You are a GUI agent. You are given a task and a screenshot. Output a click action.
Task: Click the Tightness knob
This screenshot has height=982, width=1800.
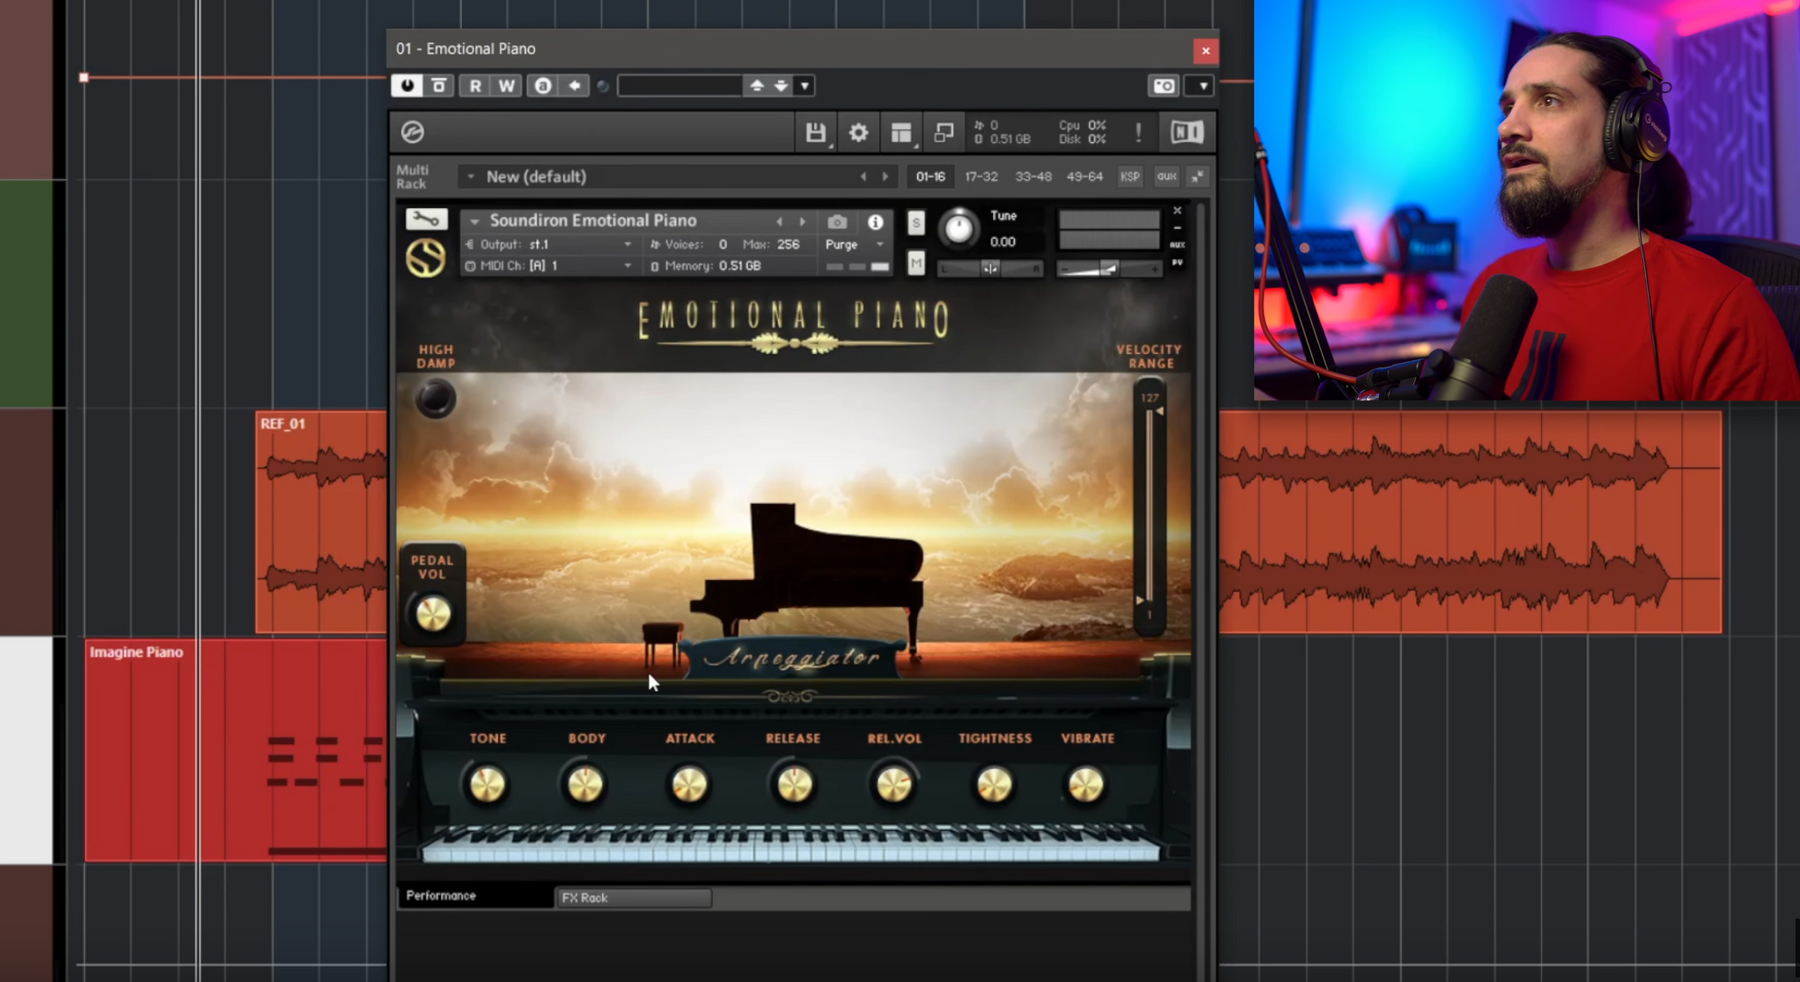[x=994, y=785]
